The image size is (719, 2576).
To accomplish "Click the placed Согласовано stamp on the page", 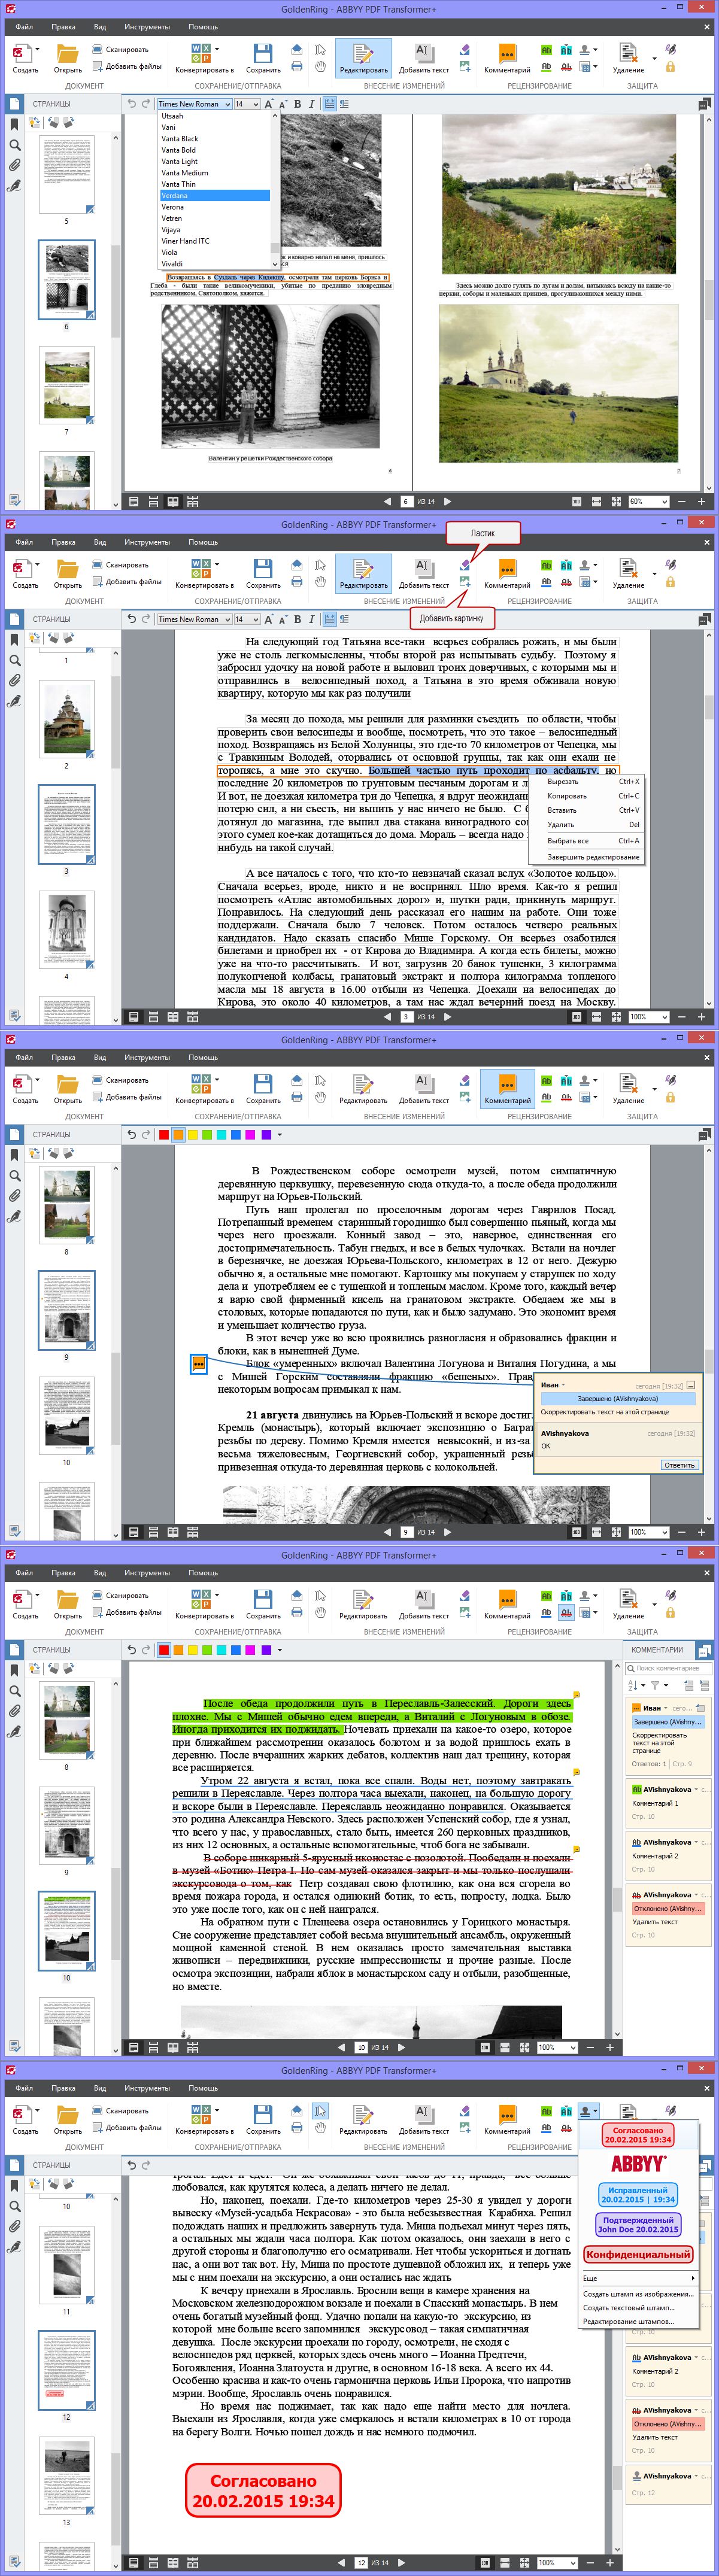I will [x=263, y=2489].
